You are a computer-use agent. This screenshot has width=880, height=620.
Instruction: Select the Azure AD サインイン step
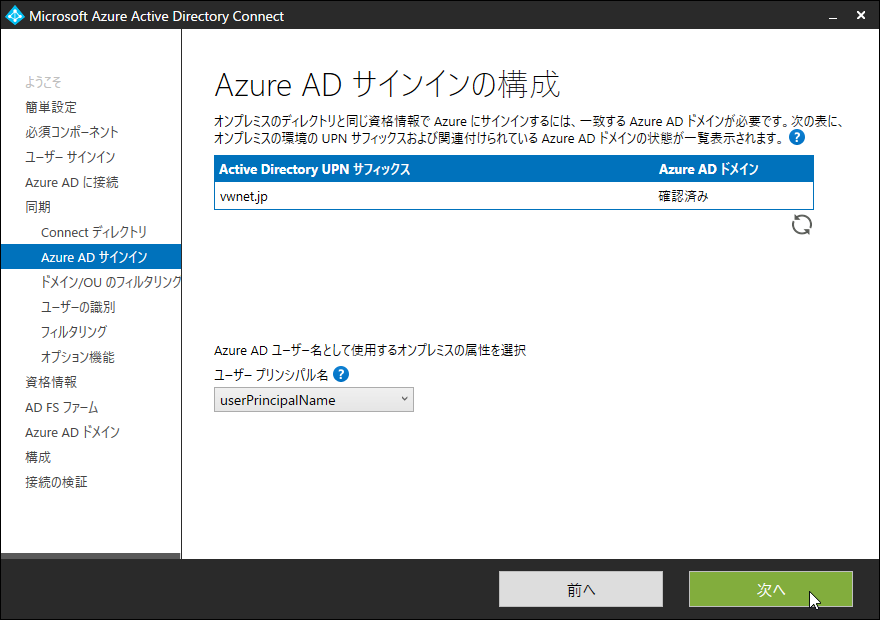[91, 257]
